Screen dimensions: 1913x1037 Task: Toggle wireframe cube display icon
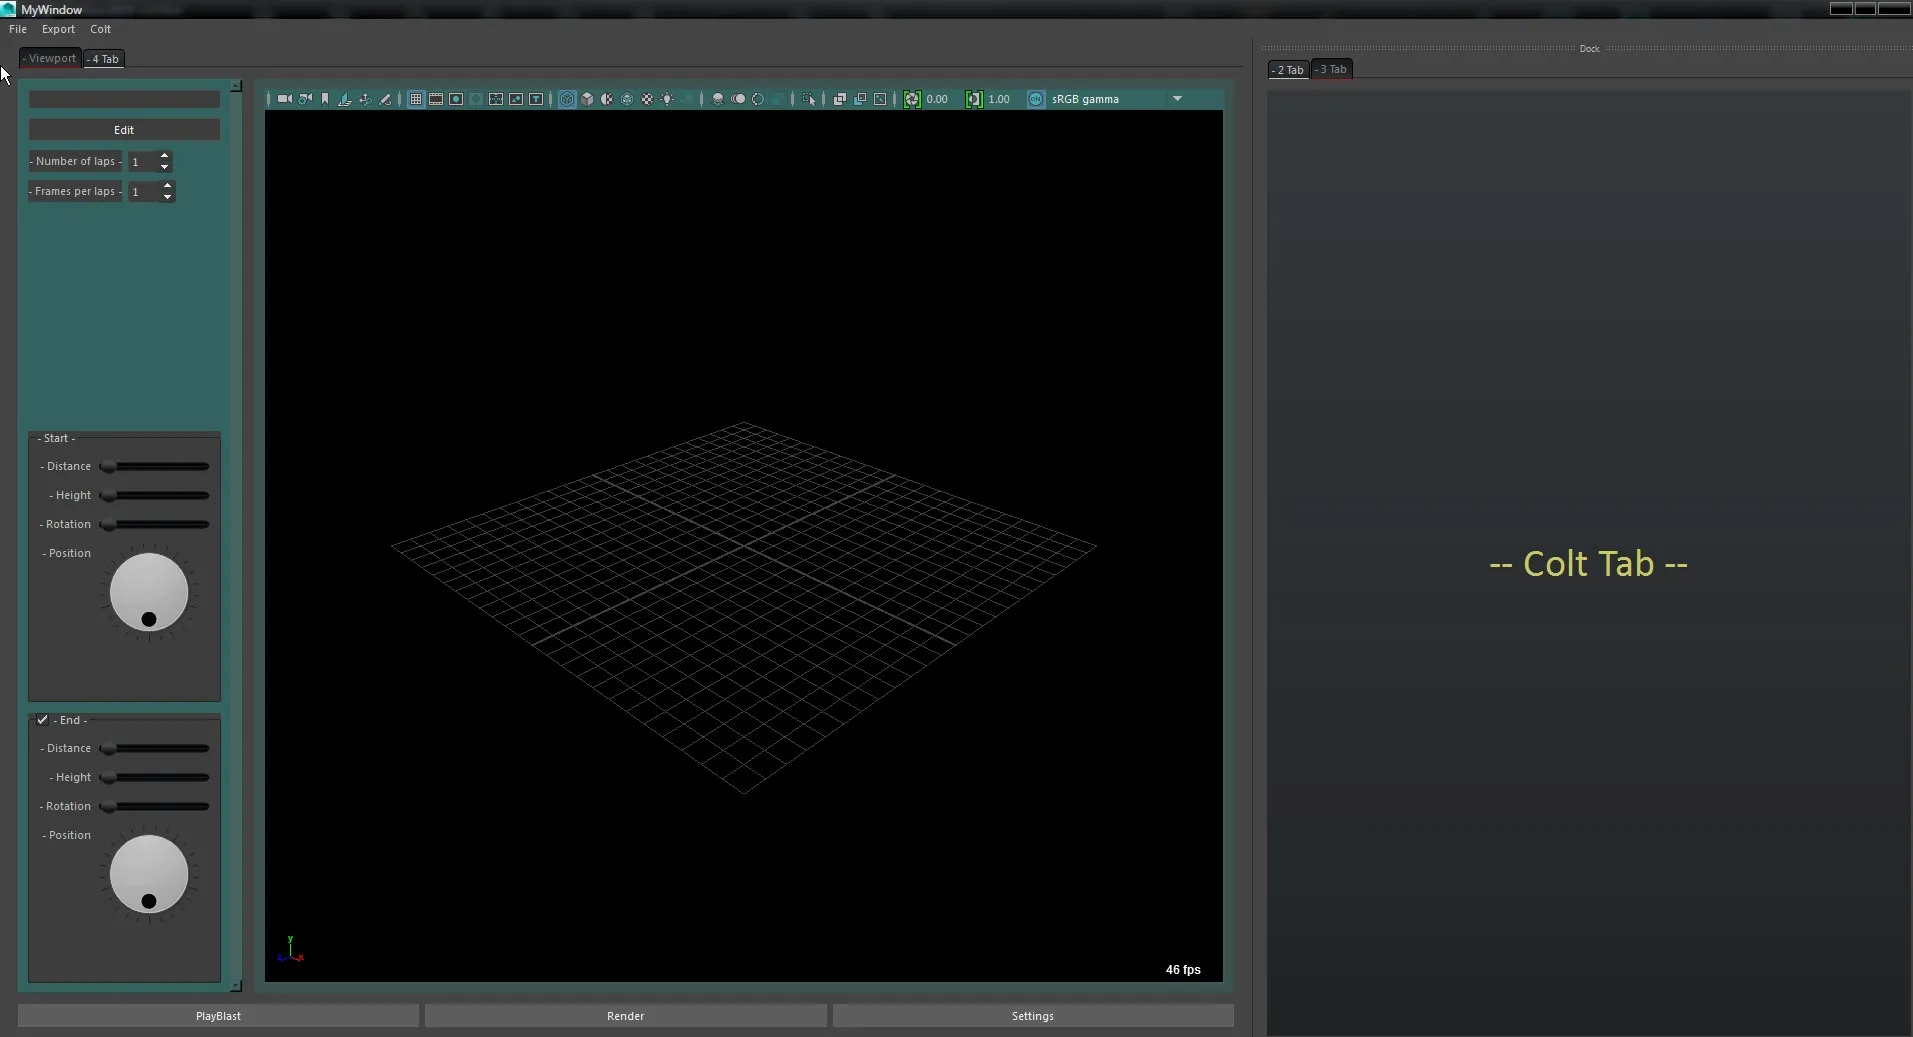(567, 99)
